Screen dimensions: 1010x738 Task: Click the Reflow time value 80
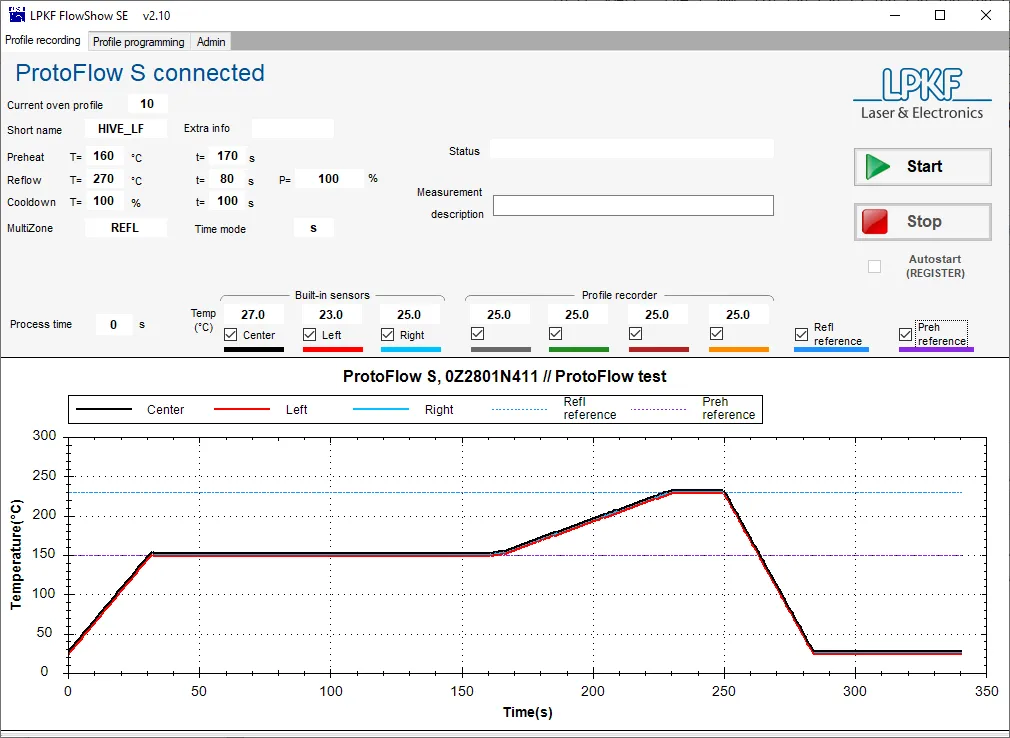tap(227, 179)
